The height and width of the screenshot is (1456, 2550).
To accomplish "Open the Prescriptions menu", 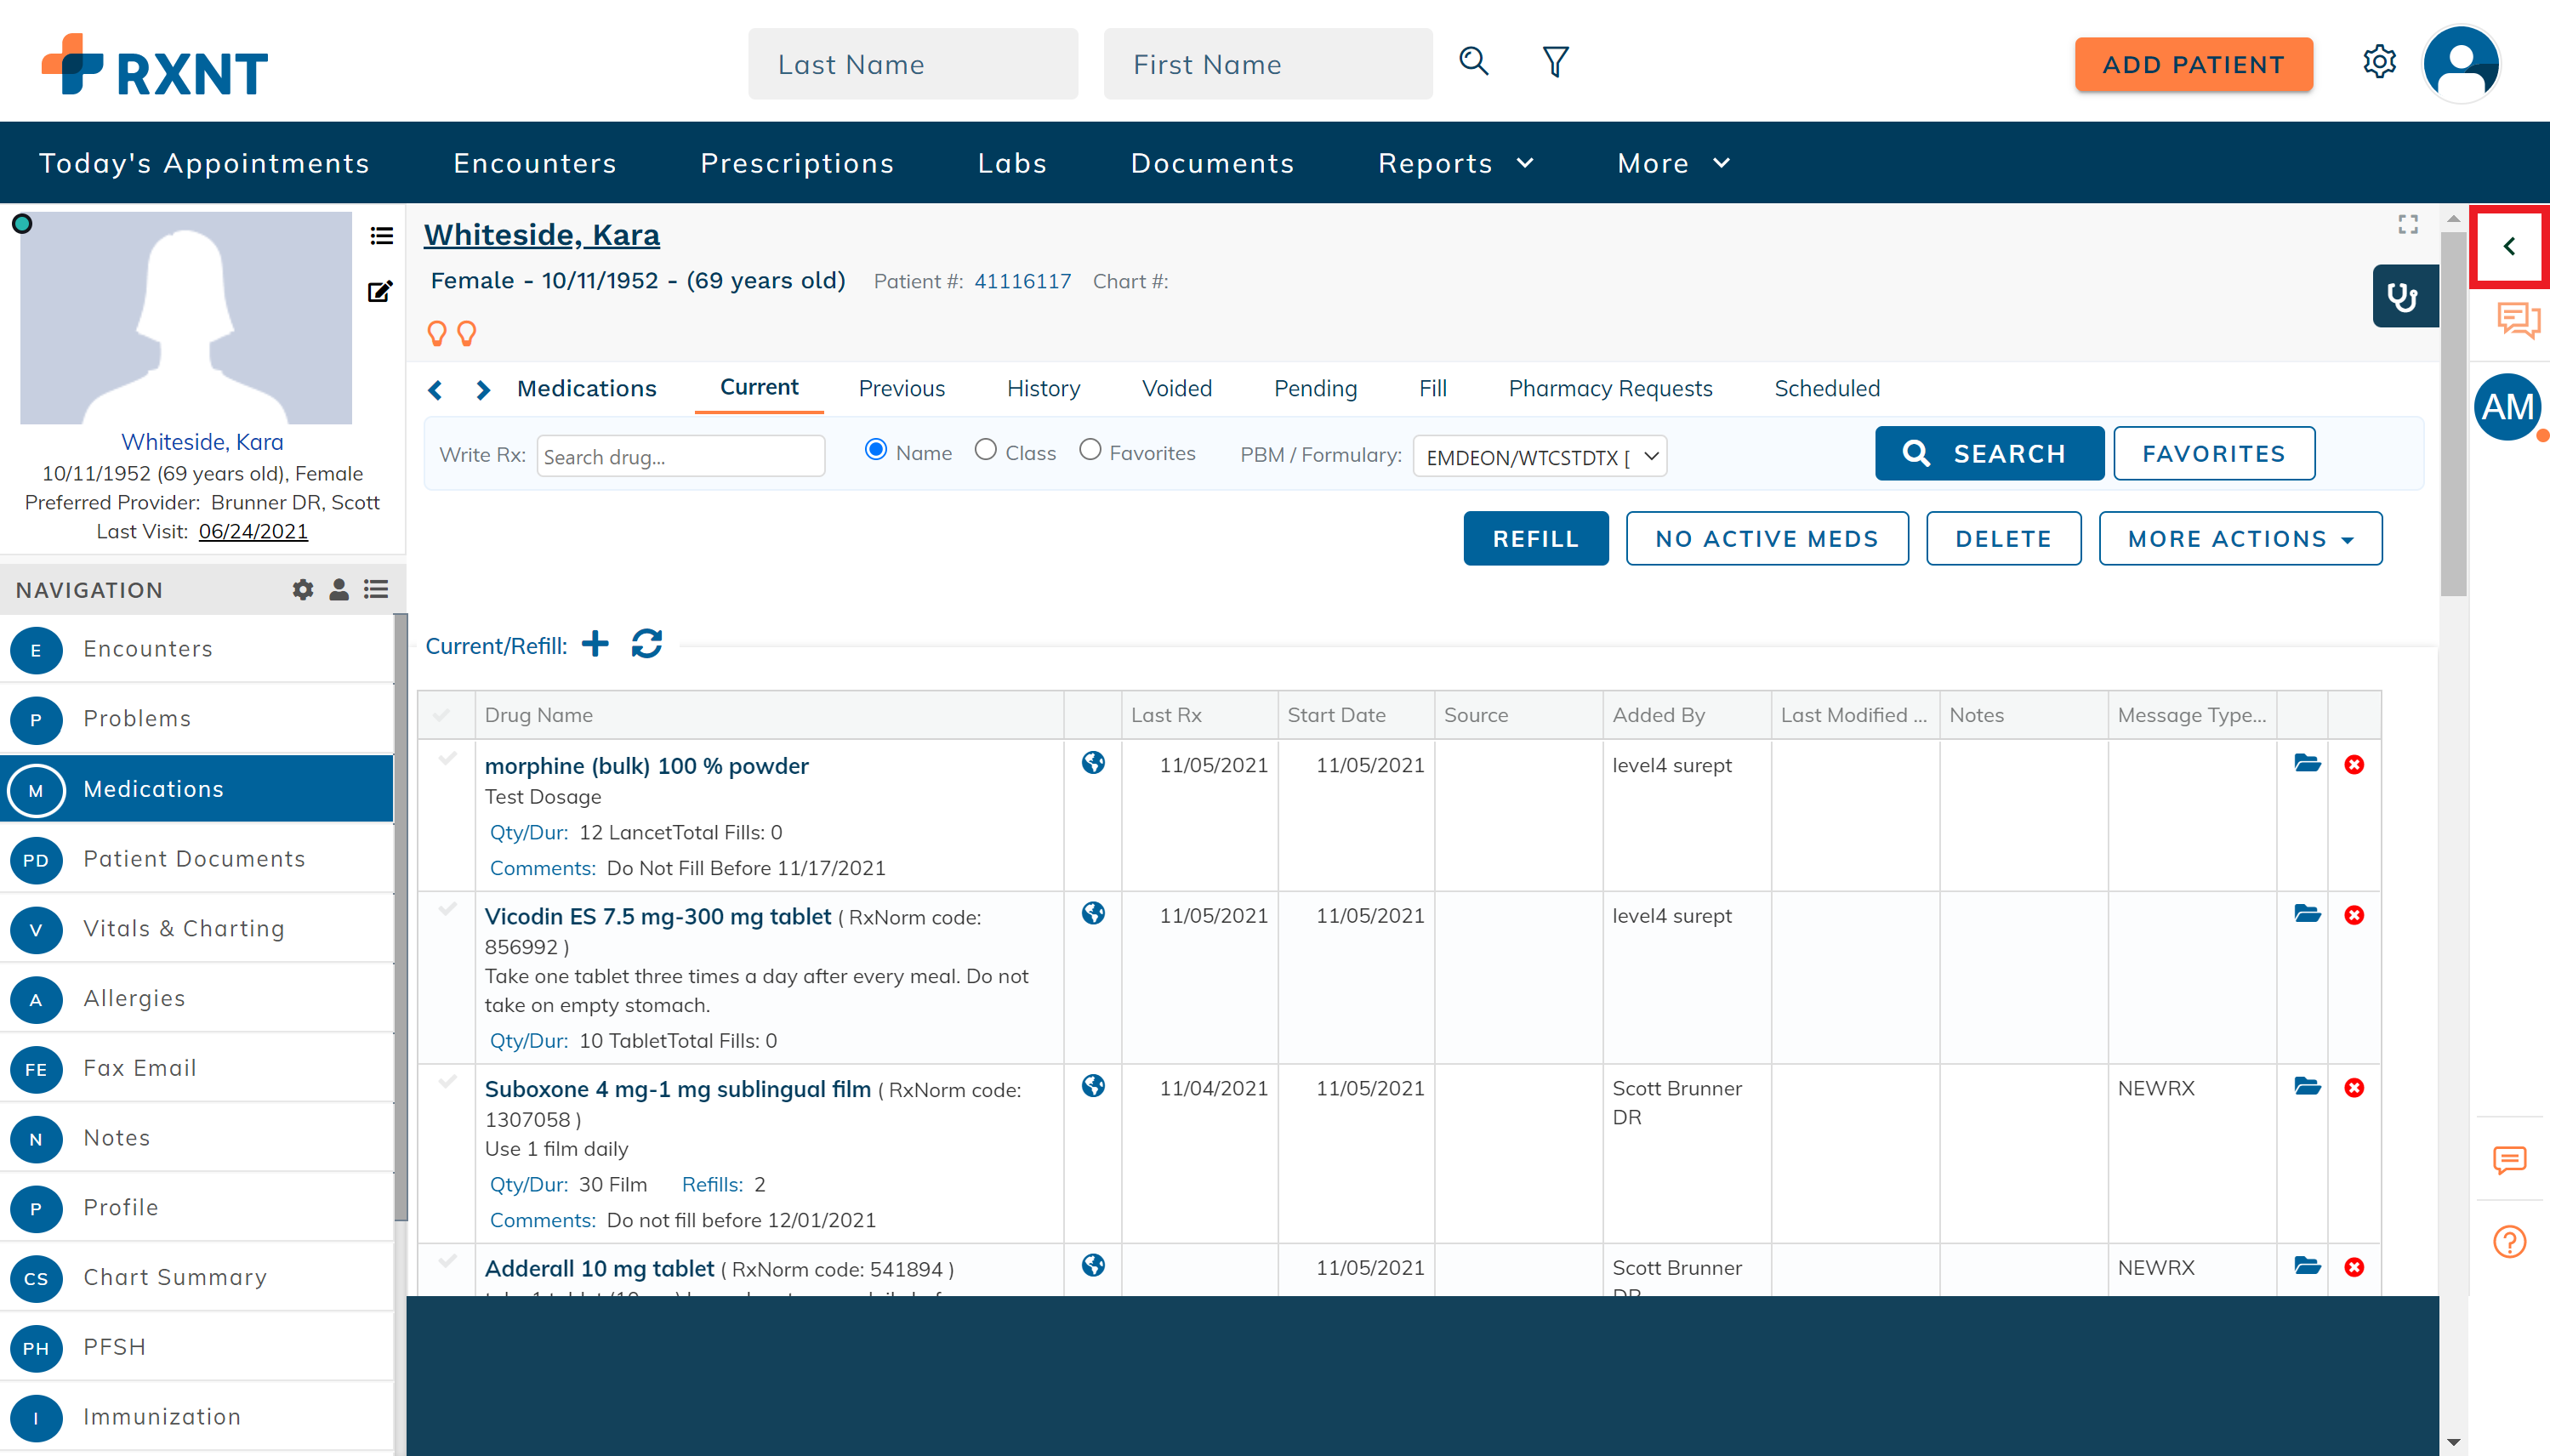I will [797, 164].
